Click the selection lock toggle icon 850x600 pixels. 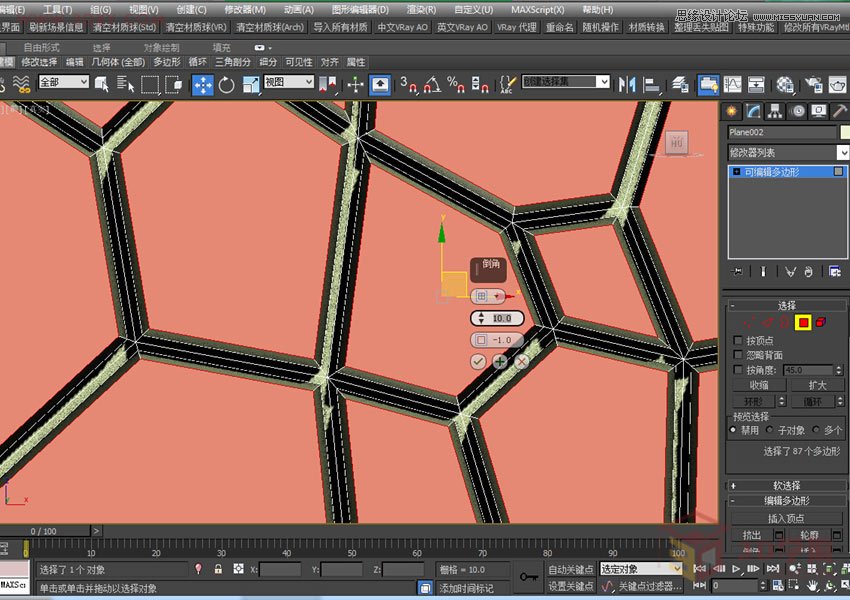tap(217, 569)
